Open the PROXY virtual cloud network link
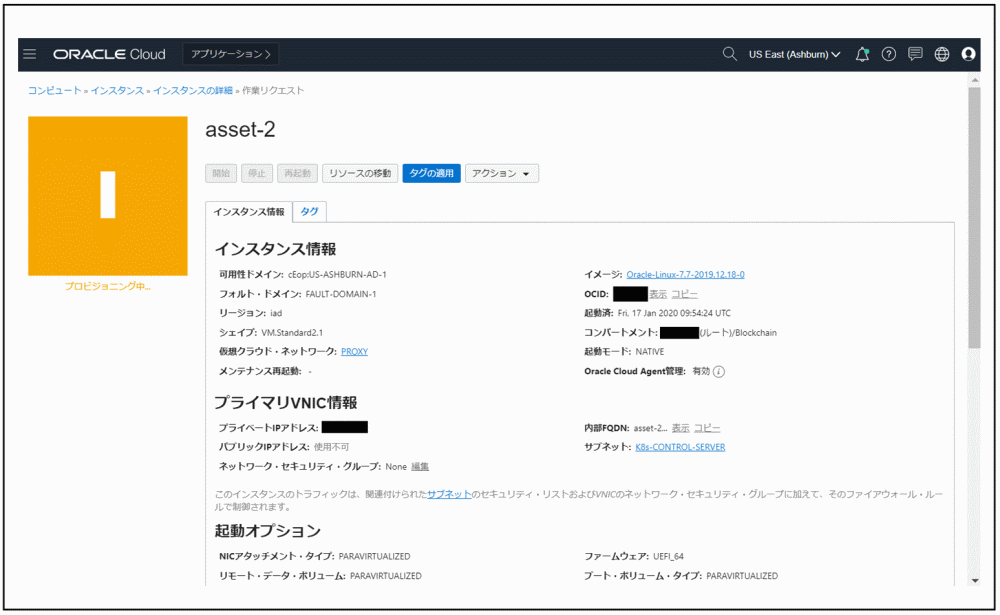Viewport: 1000px width, 615px height. [354, 352]
